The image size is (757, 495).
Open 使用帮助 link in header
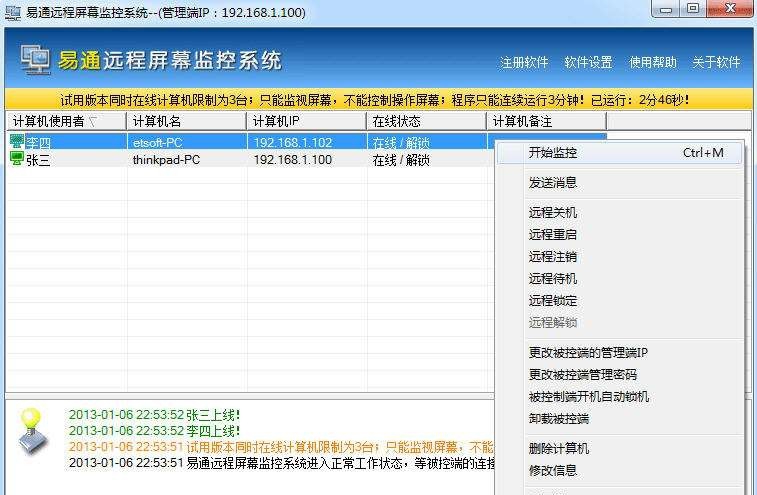652,62
